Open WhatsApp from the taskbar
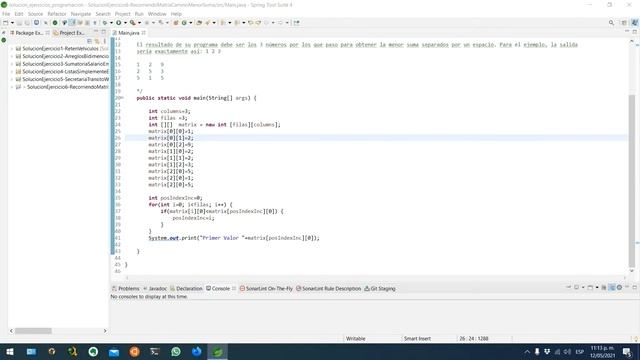Image resolution: width=640 pixels, height=360 pixels. coord(176,351)
